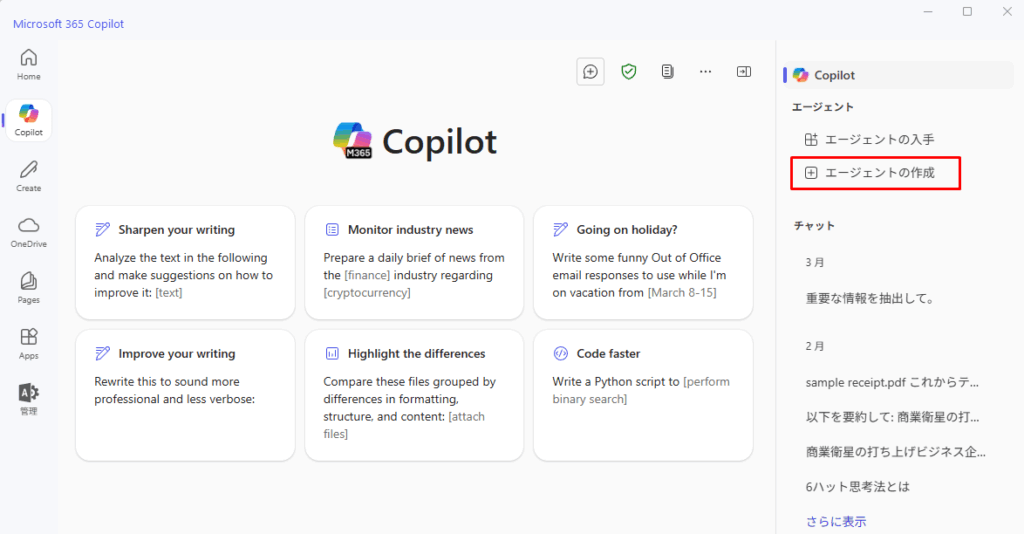Screen dimensions: 1024x534
Task: Collapse the side panel with the arrow icon
Action: coord(744,72)
